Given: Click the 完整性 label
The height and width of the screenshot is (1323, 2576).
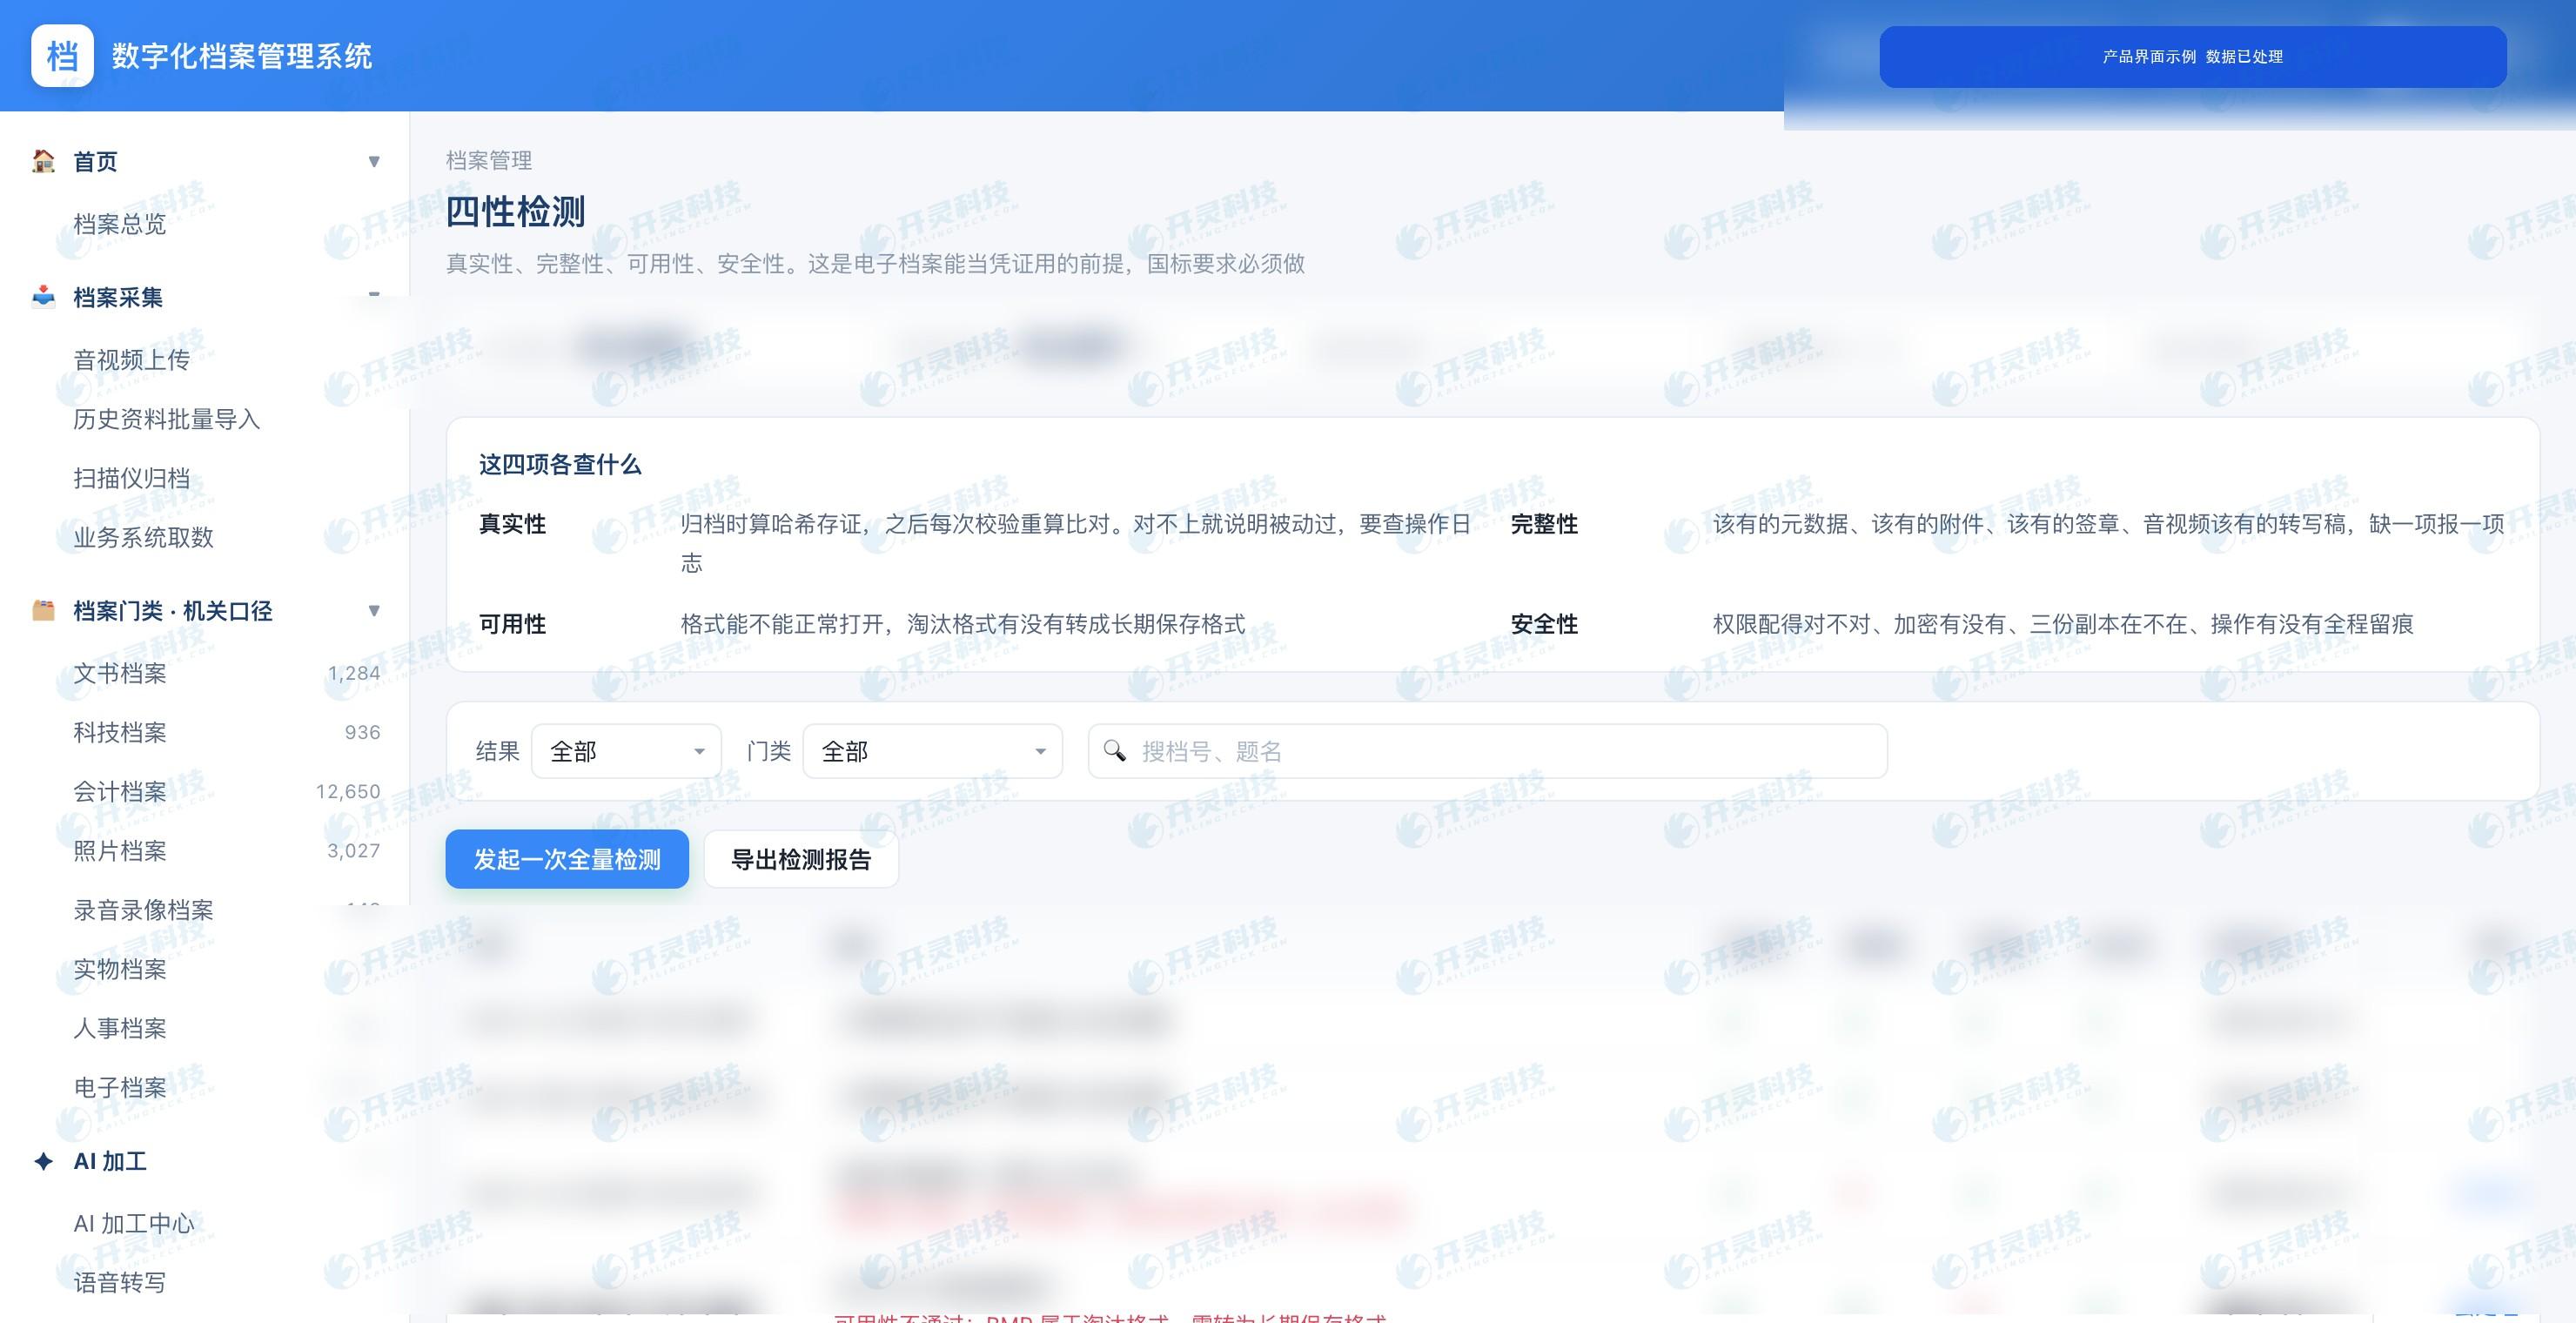Looking at the screenshot, I should coord(1544,524).
